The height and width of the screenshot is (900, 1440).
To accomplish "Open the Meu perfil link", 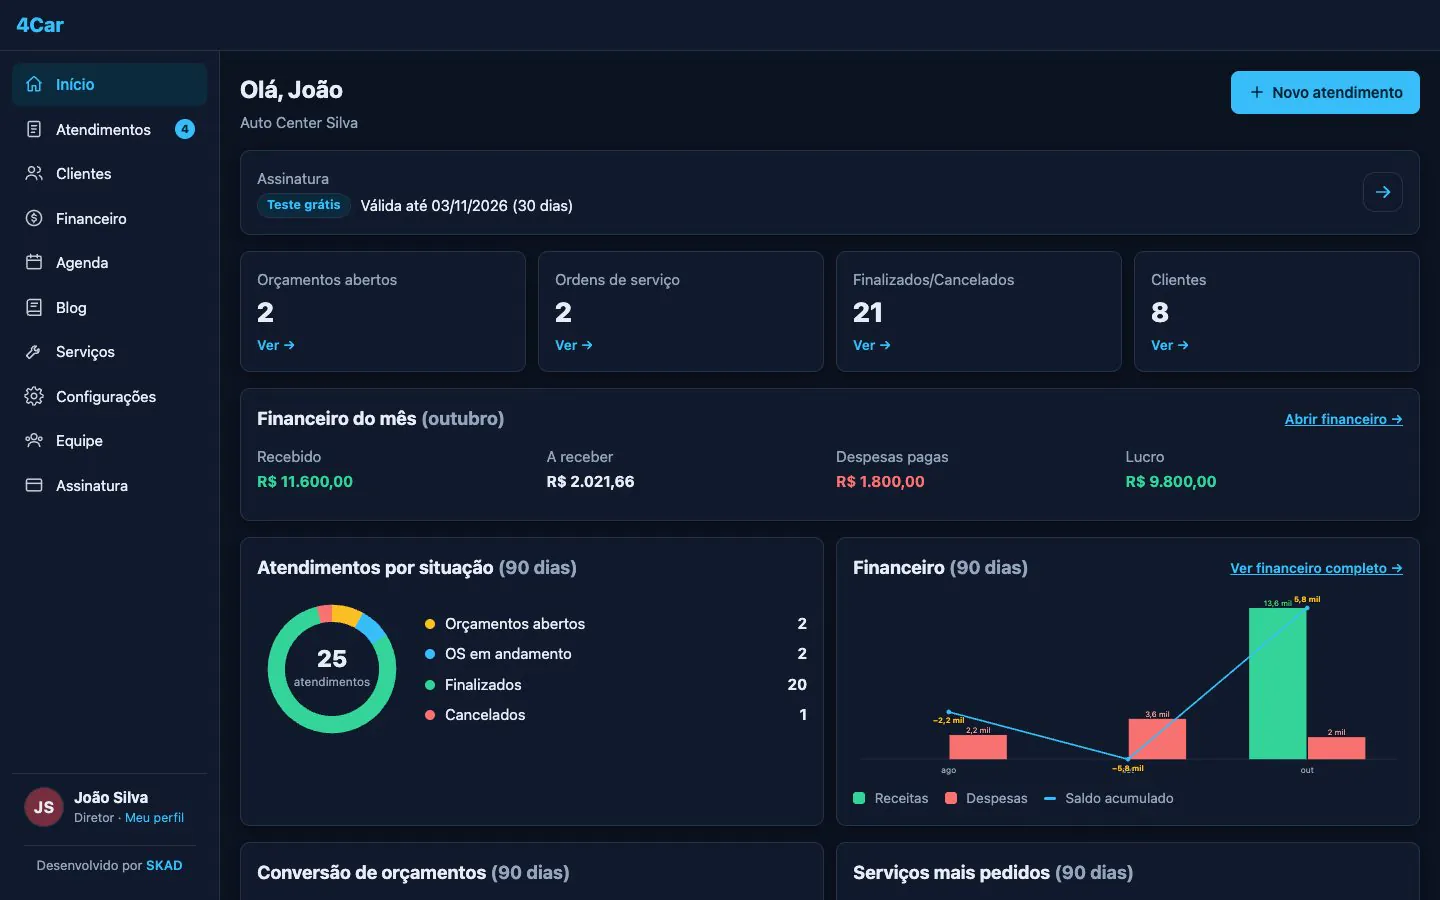I will click(154, 817).
